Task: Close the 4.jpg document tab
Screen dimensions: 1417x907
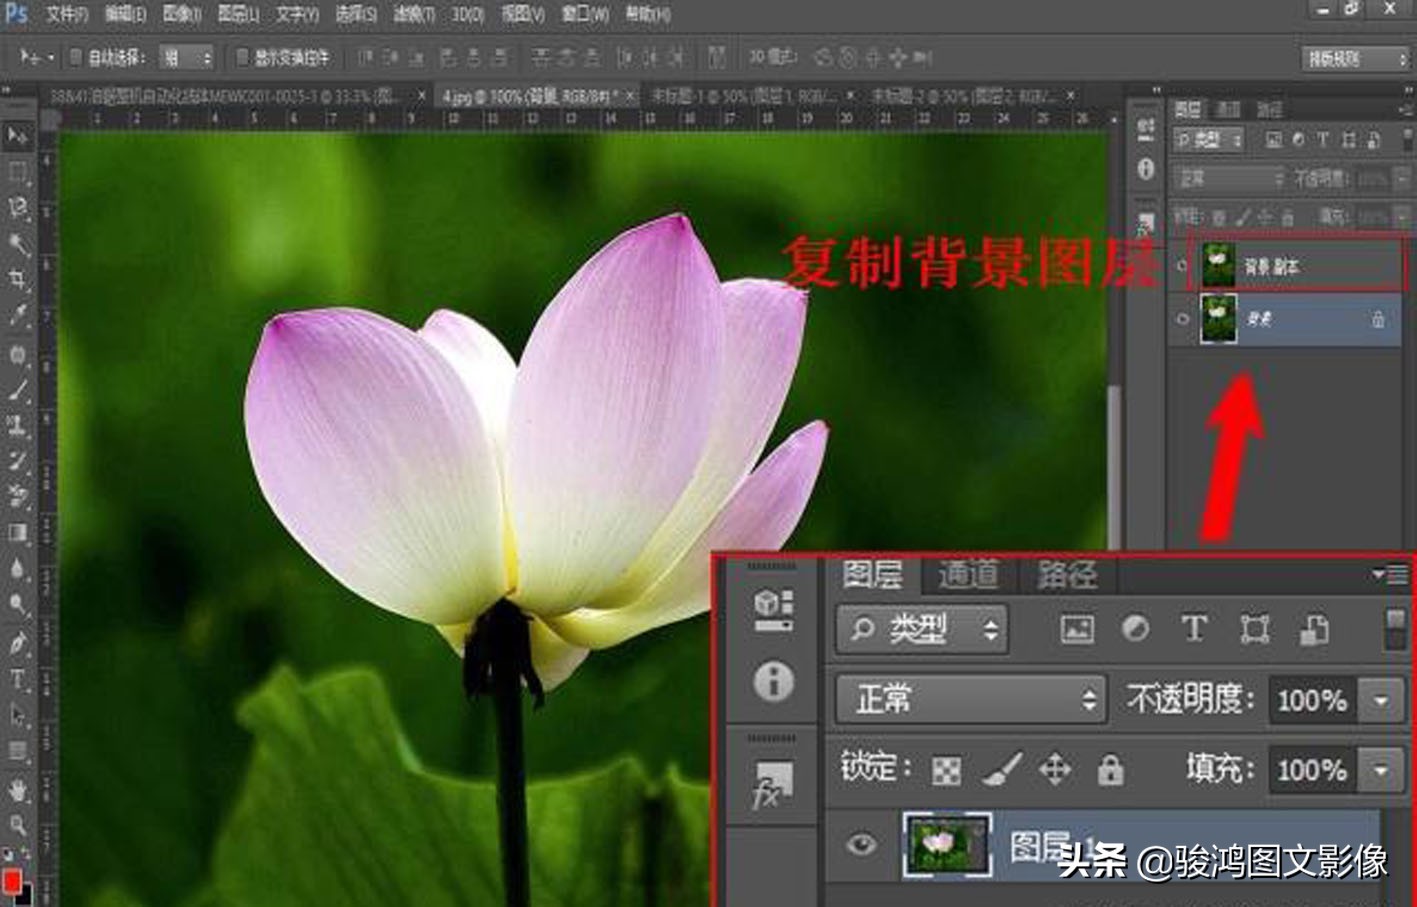Action: pyautogui.click(x=631, y=96)
